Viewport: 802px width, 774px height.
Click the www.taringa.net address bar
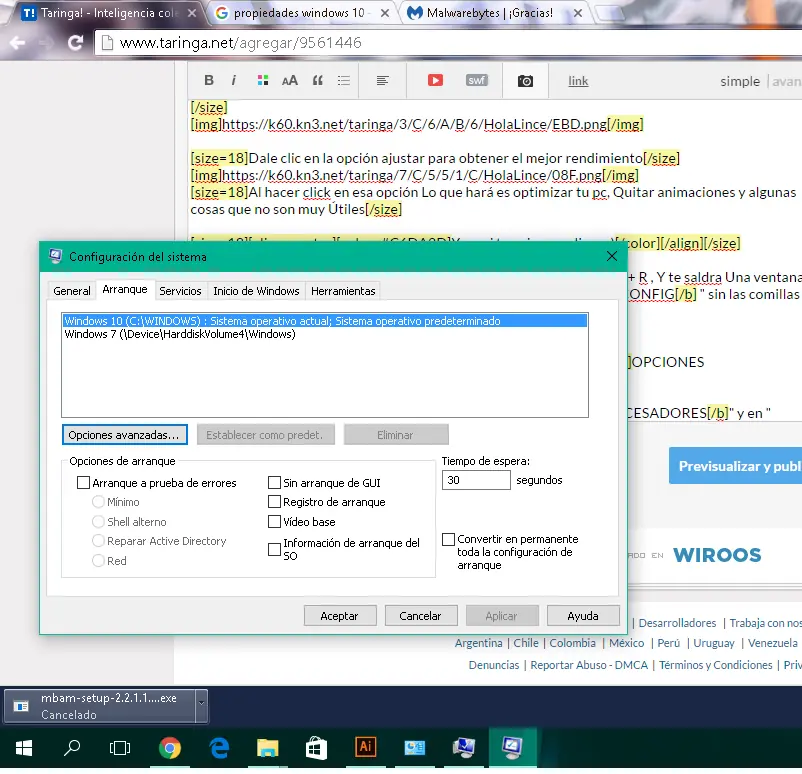point(450,43)
